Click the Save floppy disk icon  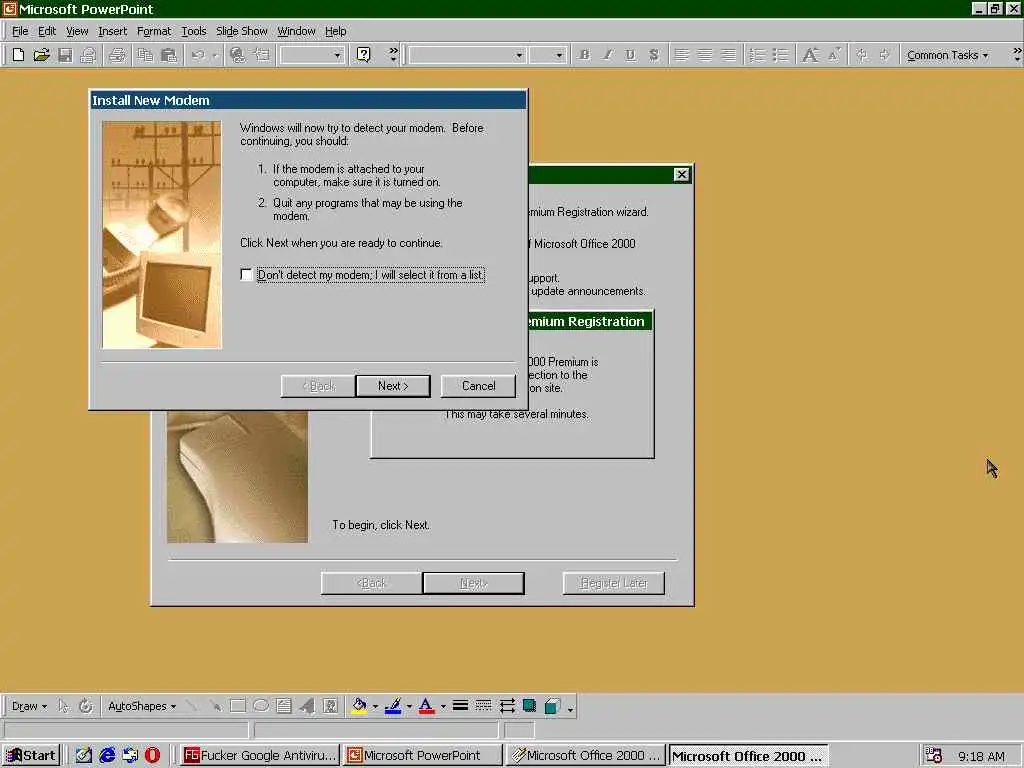click(x=65, y=55)
